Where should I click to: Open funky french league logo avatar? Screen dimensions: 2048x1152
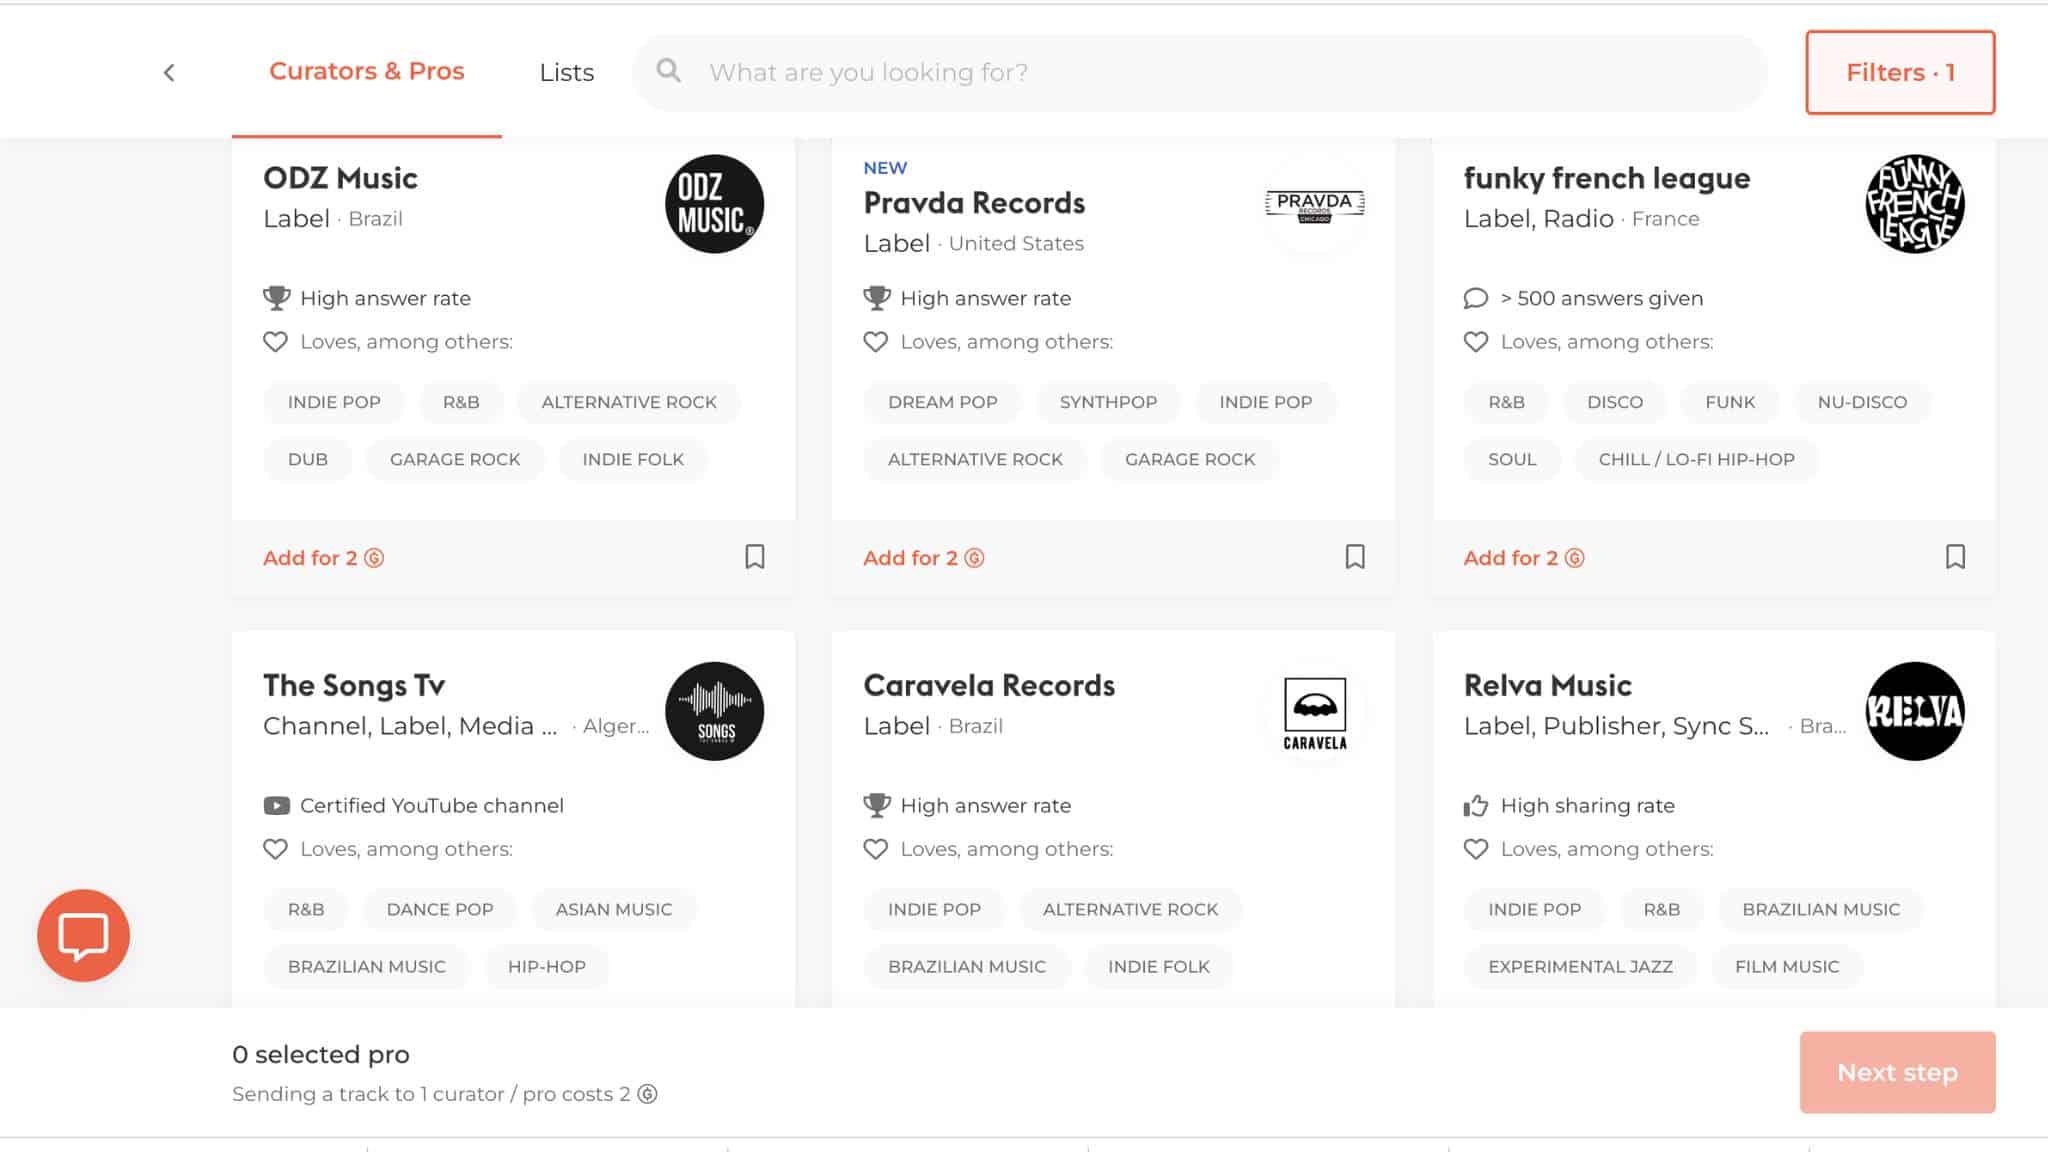point(1915,204)
